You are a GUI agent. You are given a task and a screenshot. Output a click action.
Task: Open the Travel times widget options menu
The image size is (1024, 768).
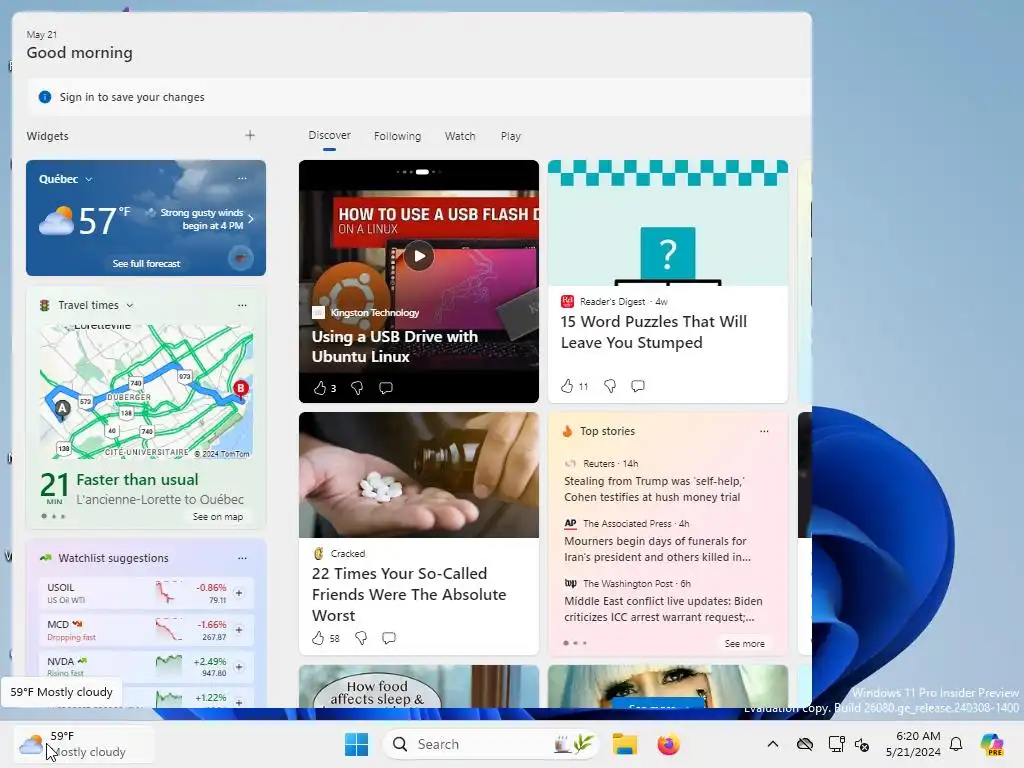click(242, 305)
